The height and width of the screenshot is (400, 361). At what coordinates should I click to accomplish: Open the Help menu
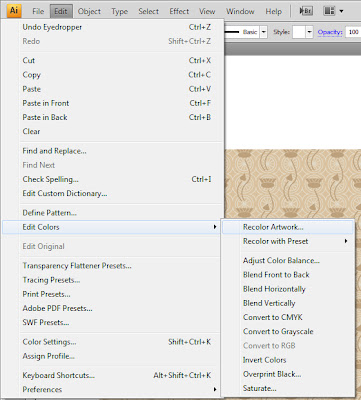(x=273, y=11)
